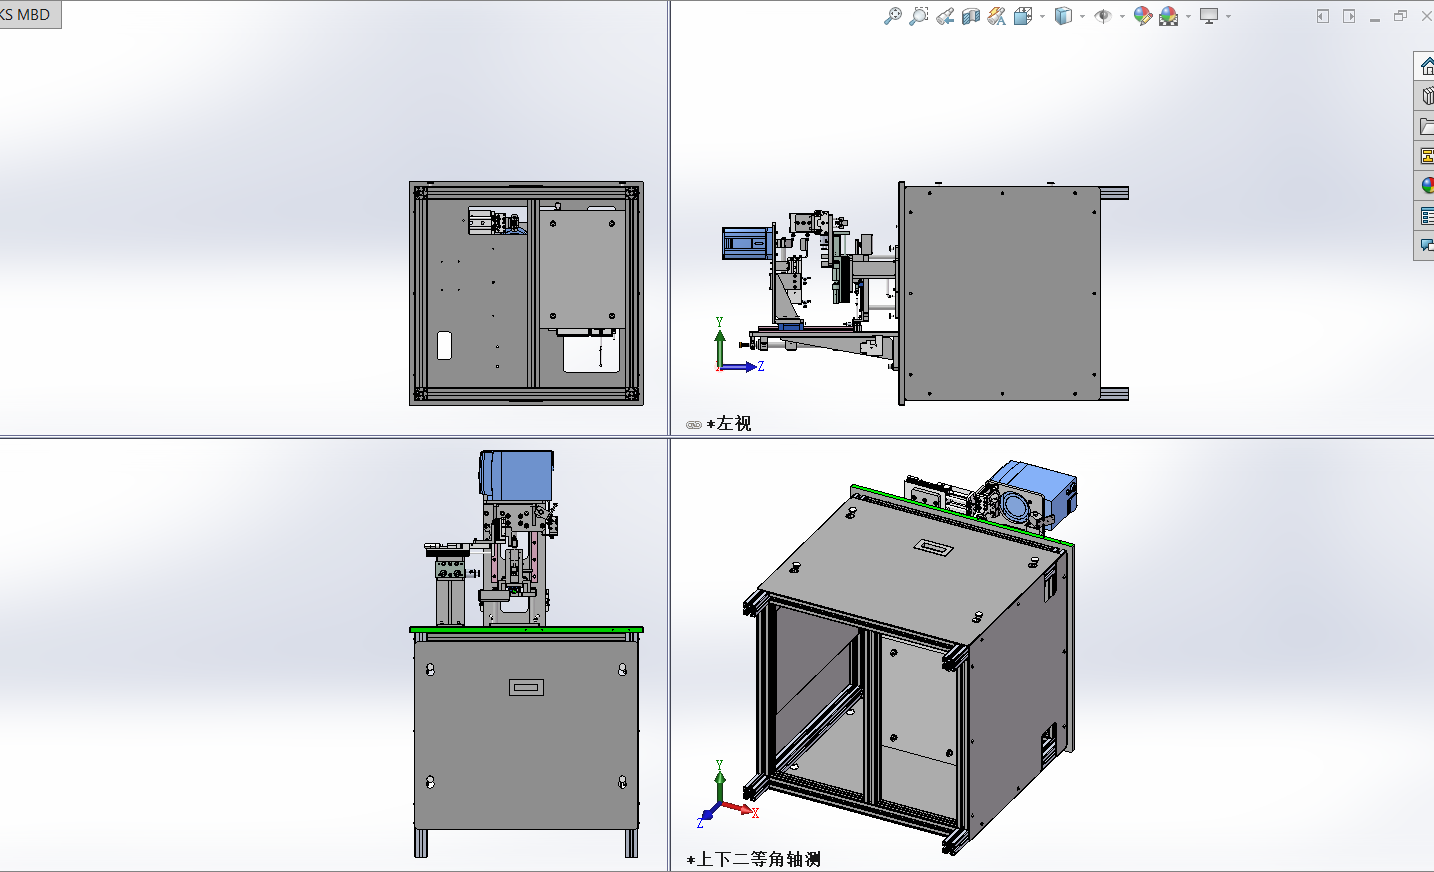Open the File Explorer folder tab

(x=1426, y=126)
